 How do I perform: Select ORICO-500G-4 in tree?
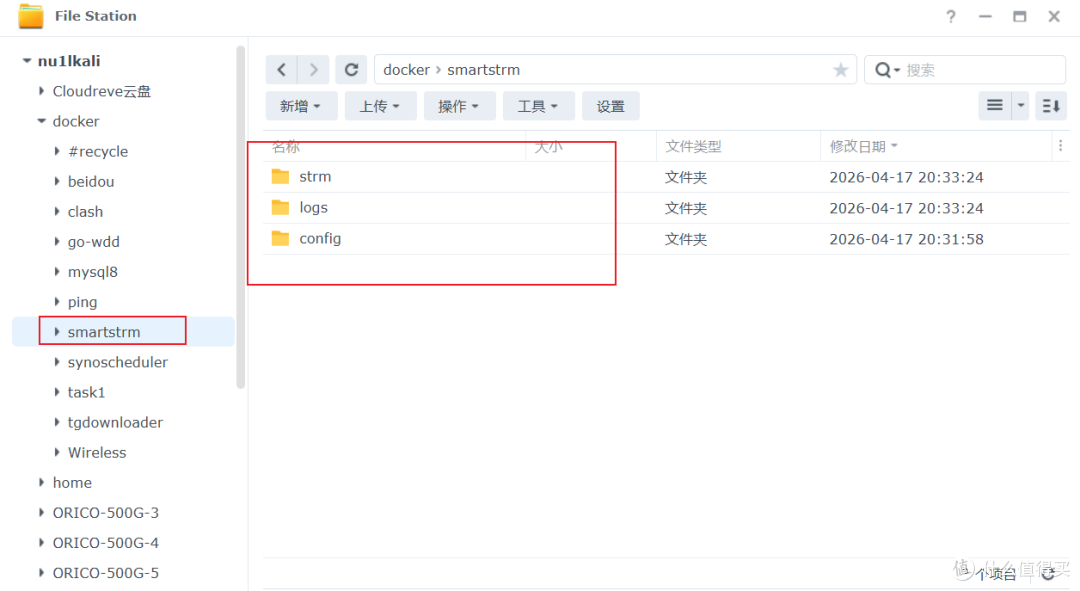coord(105,543)
